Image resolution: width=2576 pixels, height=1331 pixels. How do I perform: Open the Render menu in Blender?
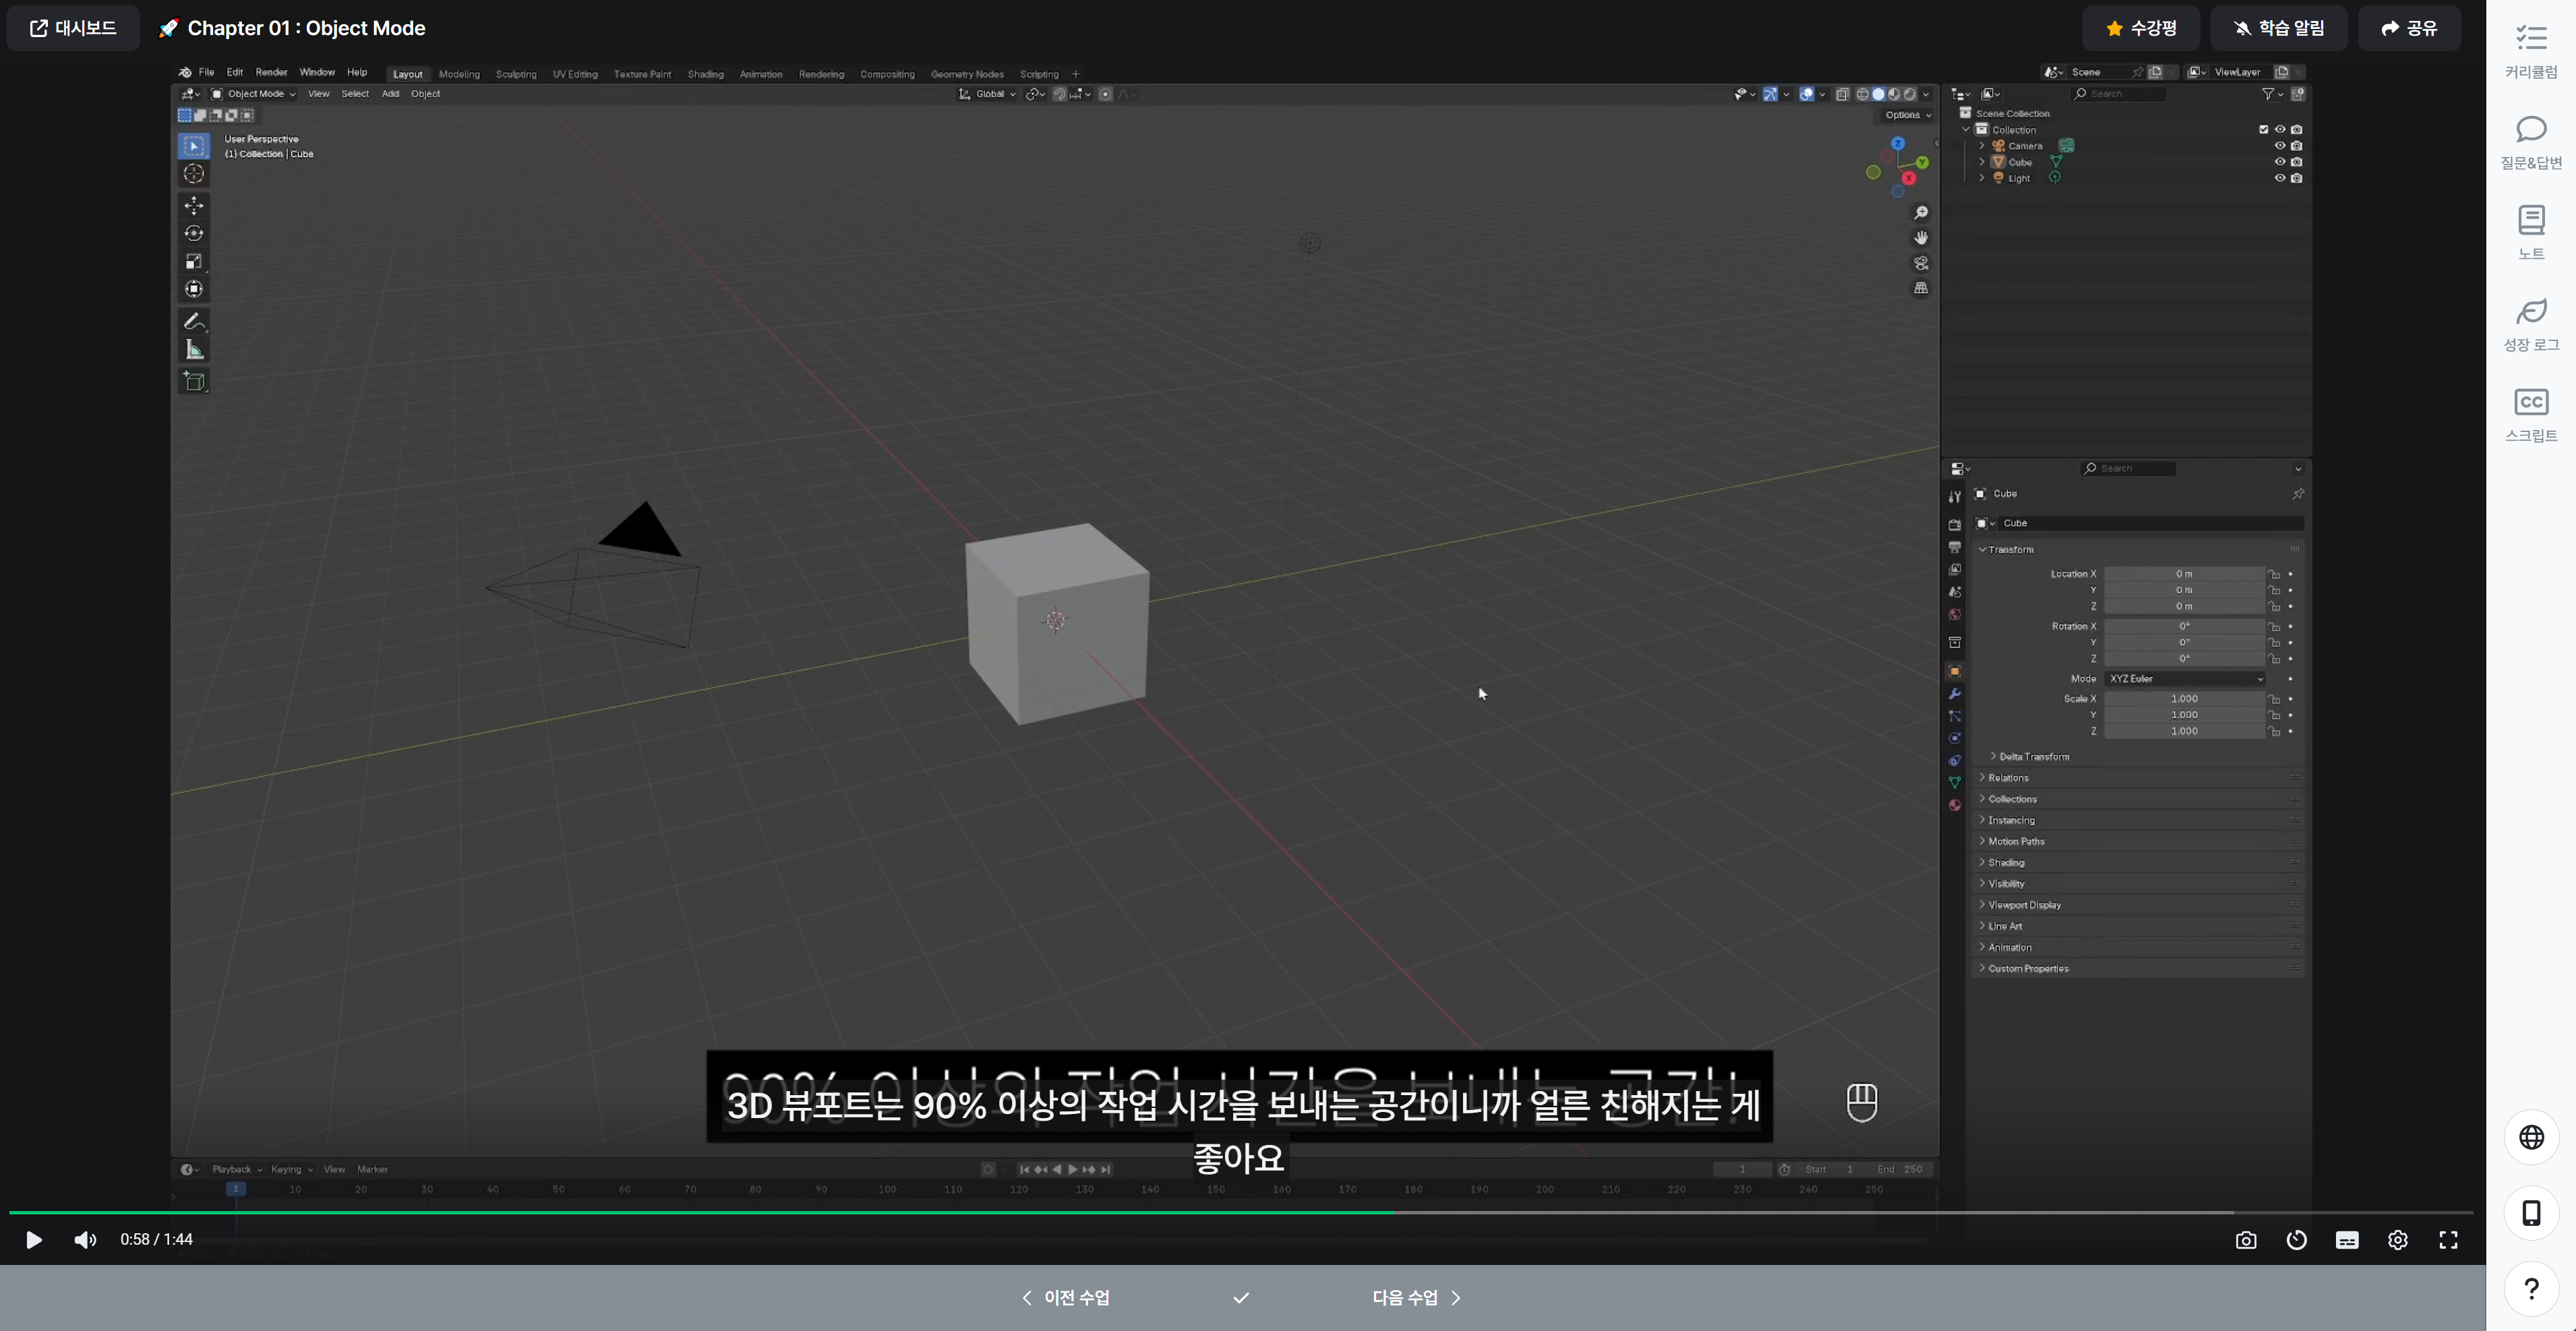click(x=271, y=72)
